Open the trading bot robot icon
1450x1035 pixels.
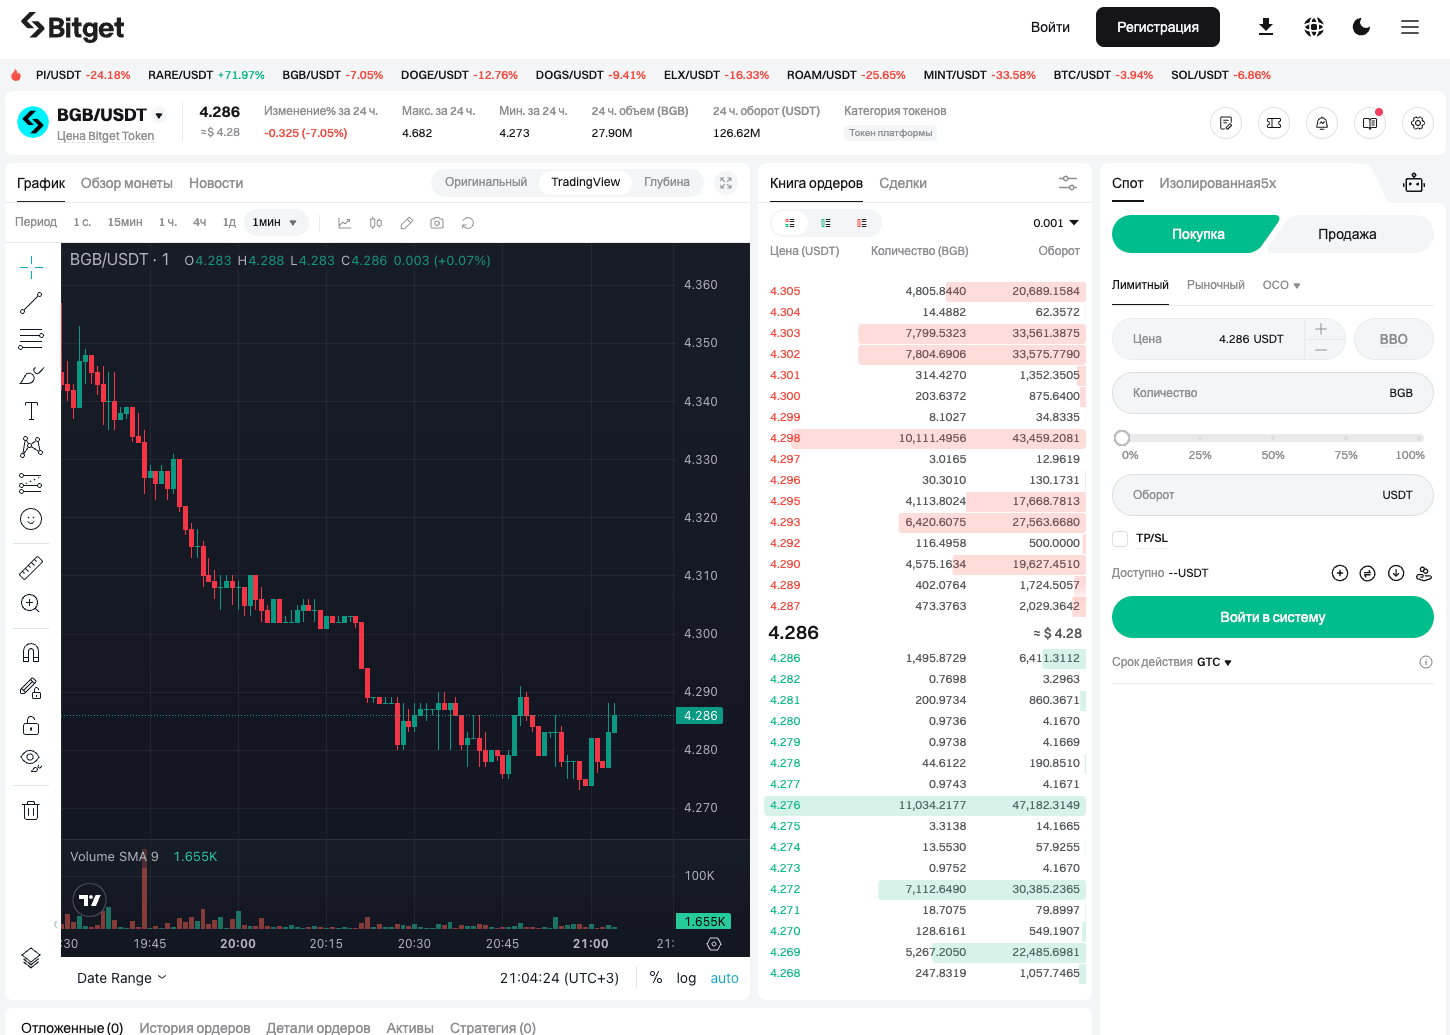coord(1414,183)
